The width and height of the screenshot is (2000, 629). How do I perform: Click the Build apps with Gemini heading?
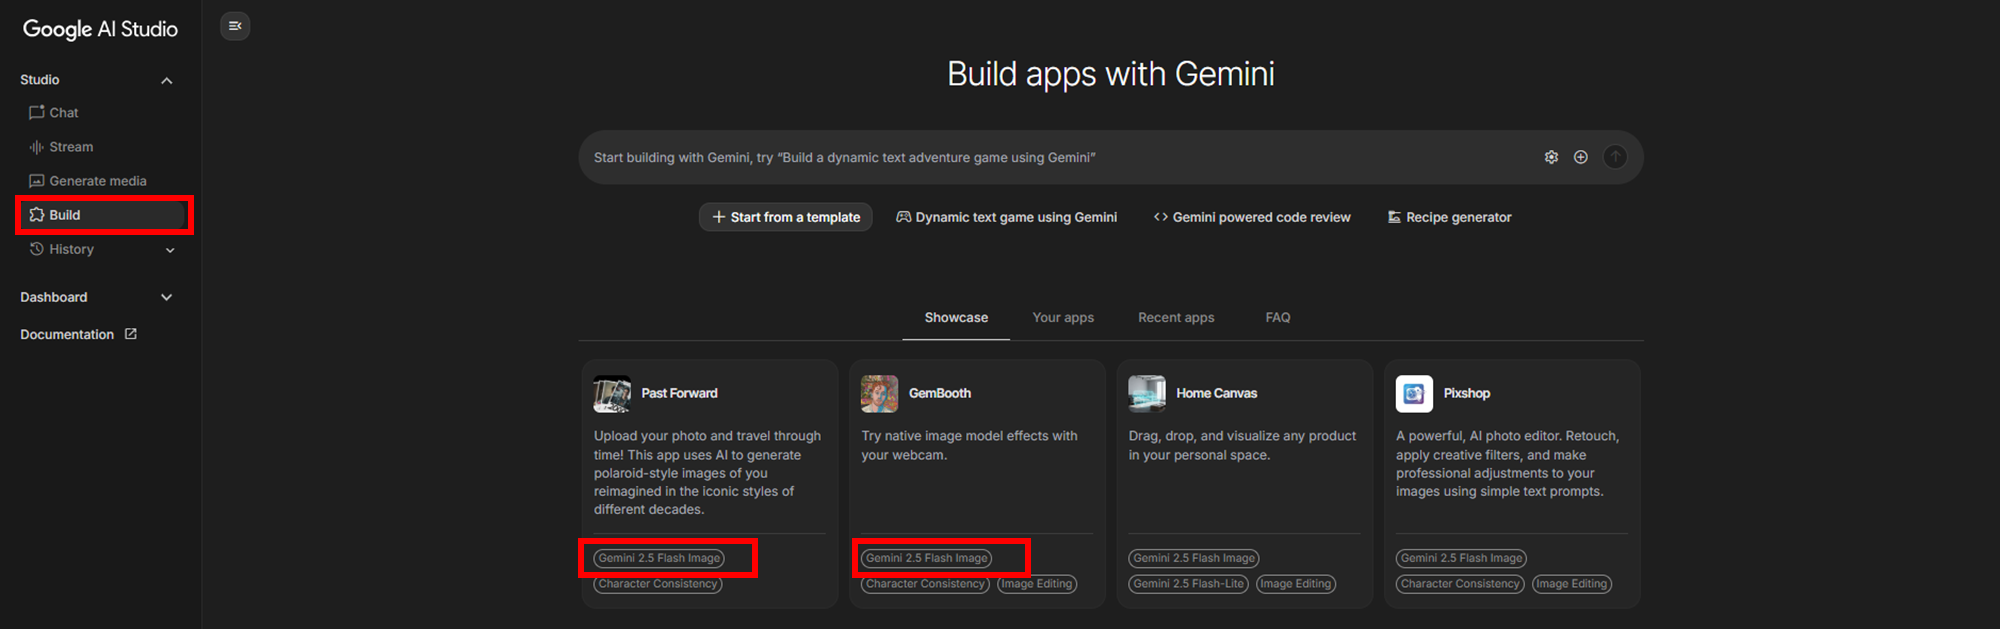coord(1111,74)
